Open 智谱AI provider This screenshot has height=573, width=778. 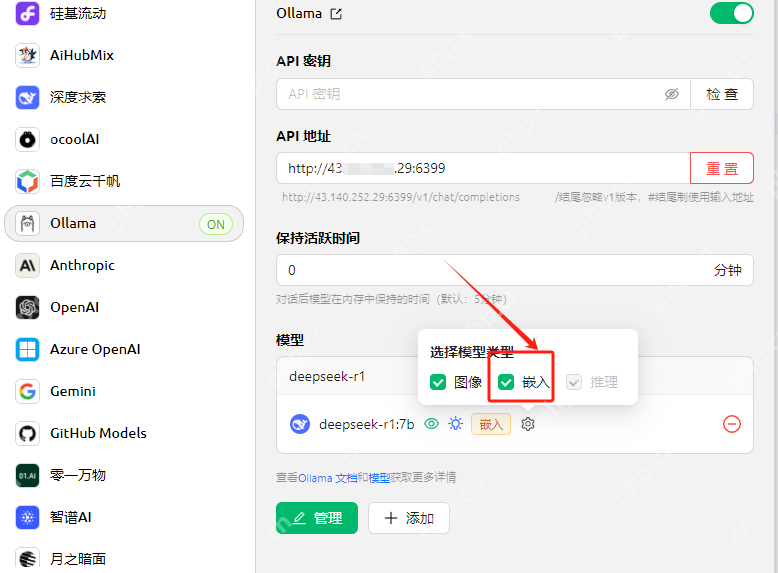coord(124,517)
